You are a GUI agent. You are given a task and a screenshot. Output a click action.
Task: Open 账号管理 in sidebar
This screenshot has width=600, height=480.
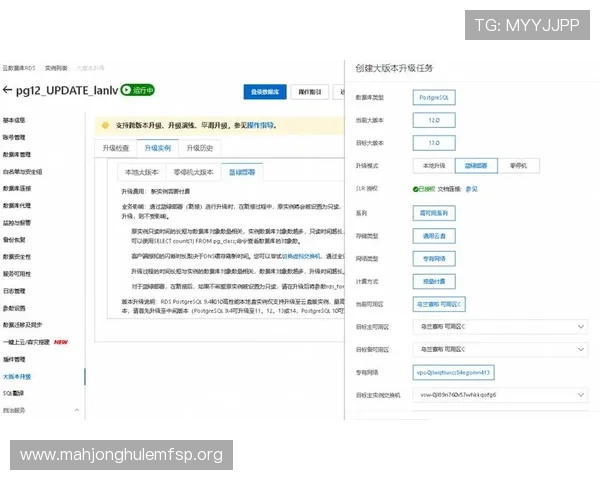click(x=14, y=137)
